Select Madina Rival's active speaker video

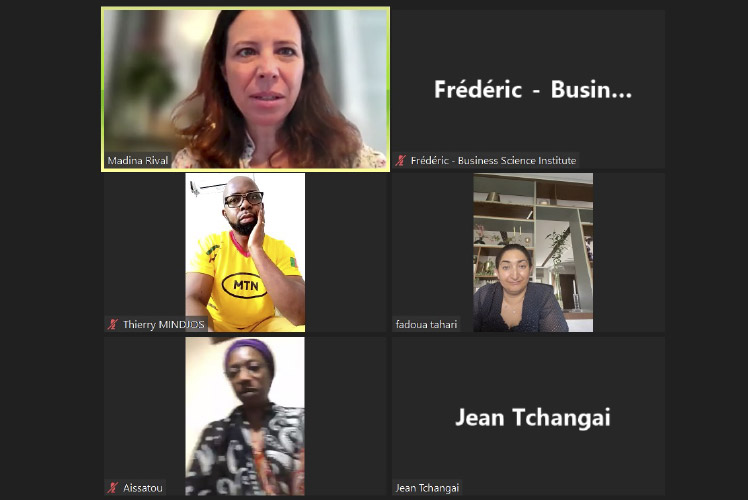pyautogui.click(x=245, y=89)
